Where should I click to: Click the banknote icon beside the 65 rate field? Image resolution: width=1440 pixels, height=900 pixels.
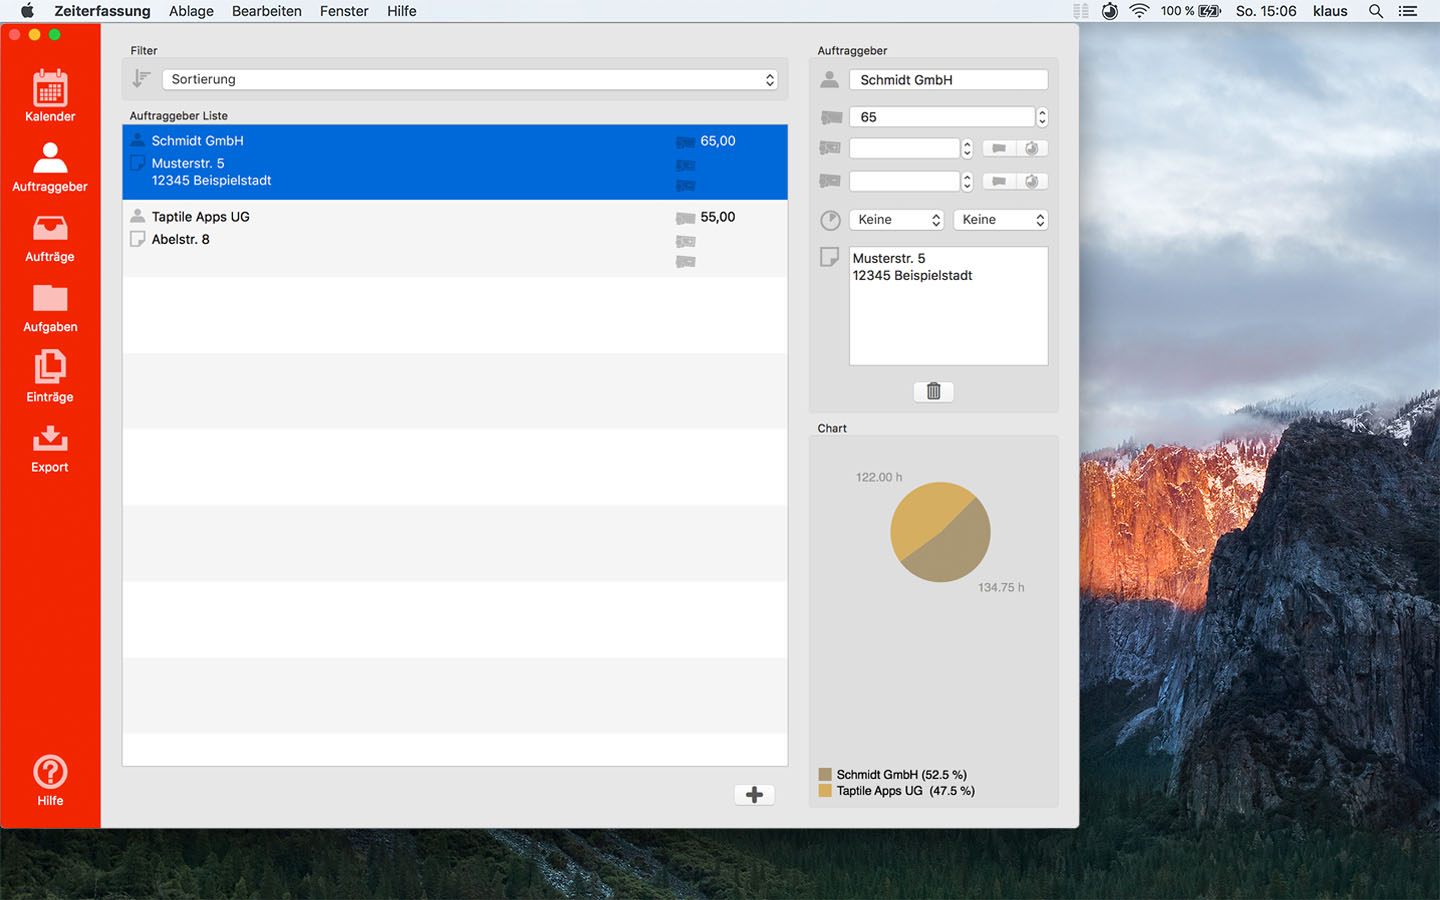[x=831, y=117]
